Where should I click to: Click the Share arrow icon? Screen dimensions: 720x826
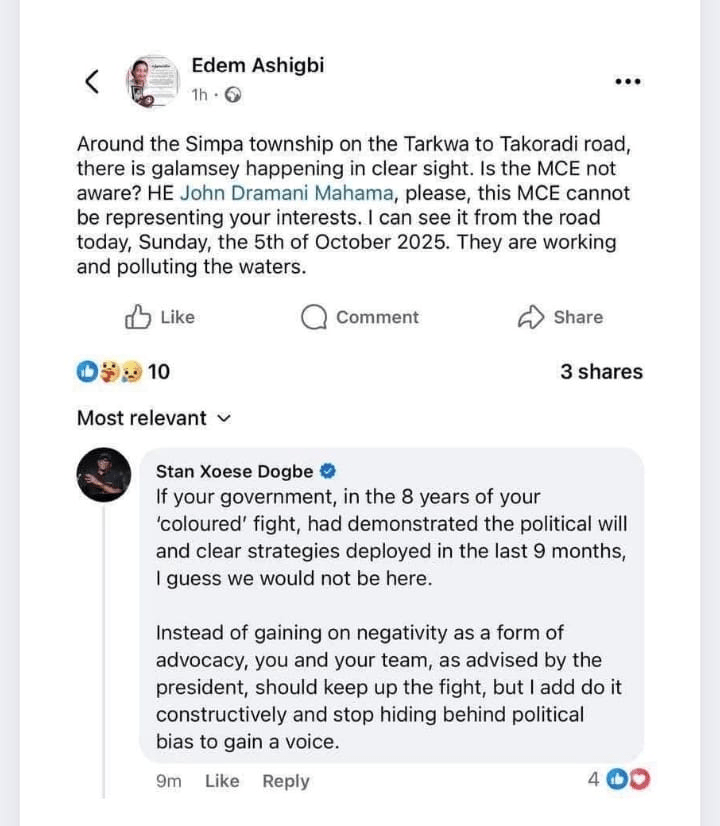pos(530,317)
